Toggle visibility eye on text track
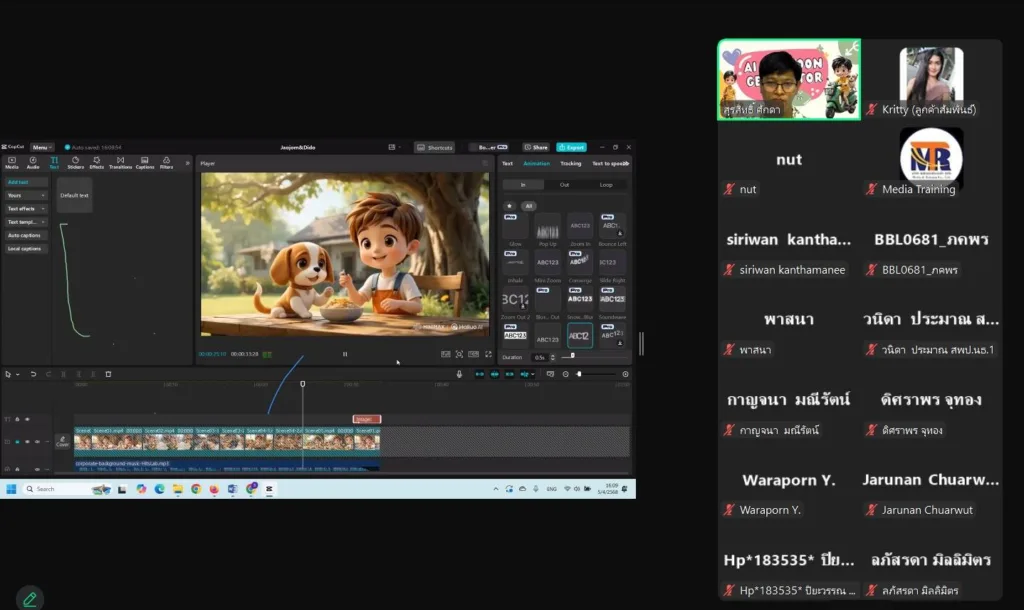 click(27, 419)
